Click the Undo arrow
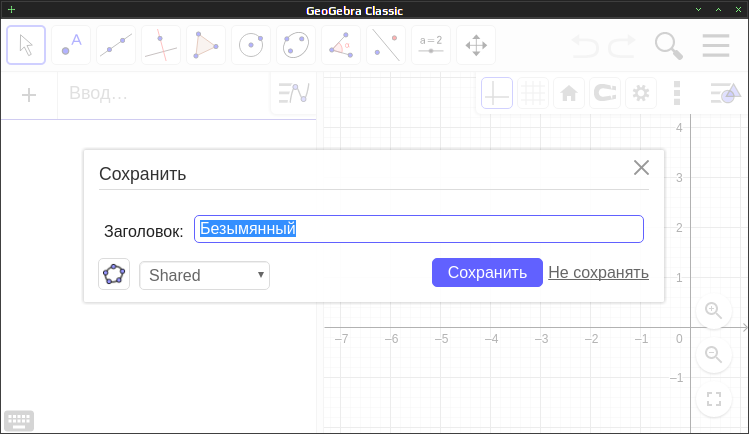Image resolution: width=749 pixels, height=434 pixels. pyautogui.click(x=585, y=46)
